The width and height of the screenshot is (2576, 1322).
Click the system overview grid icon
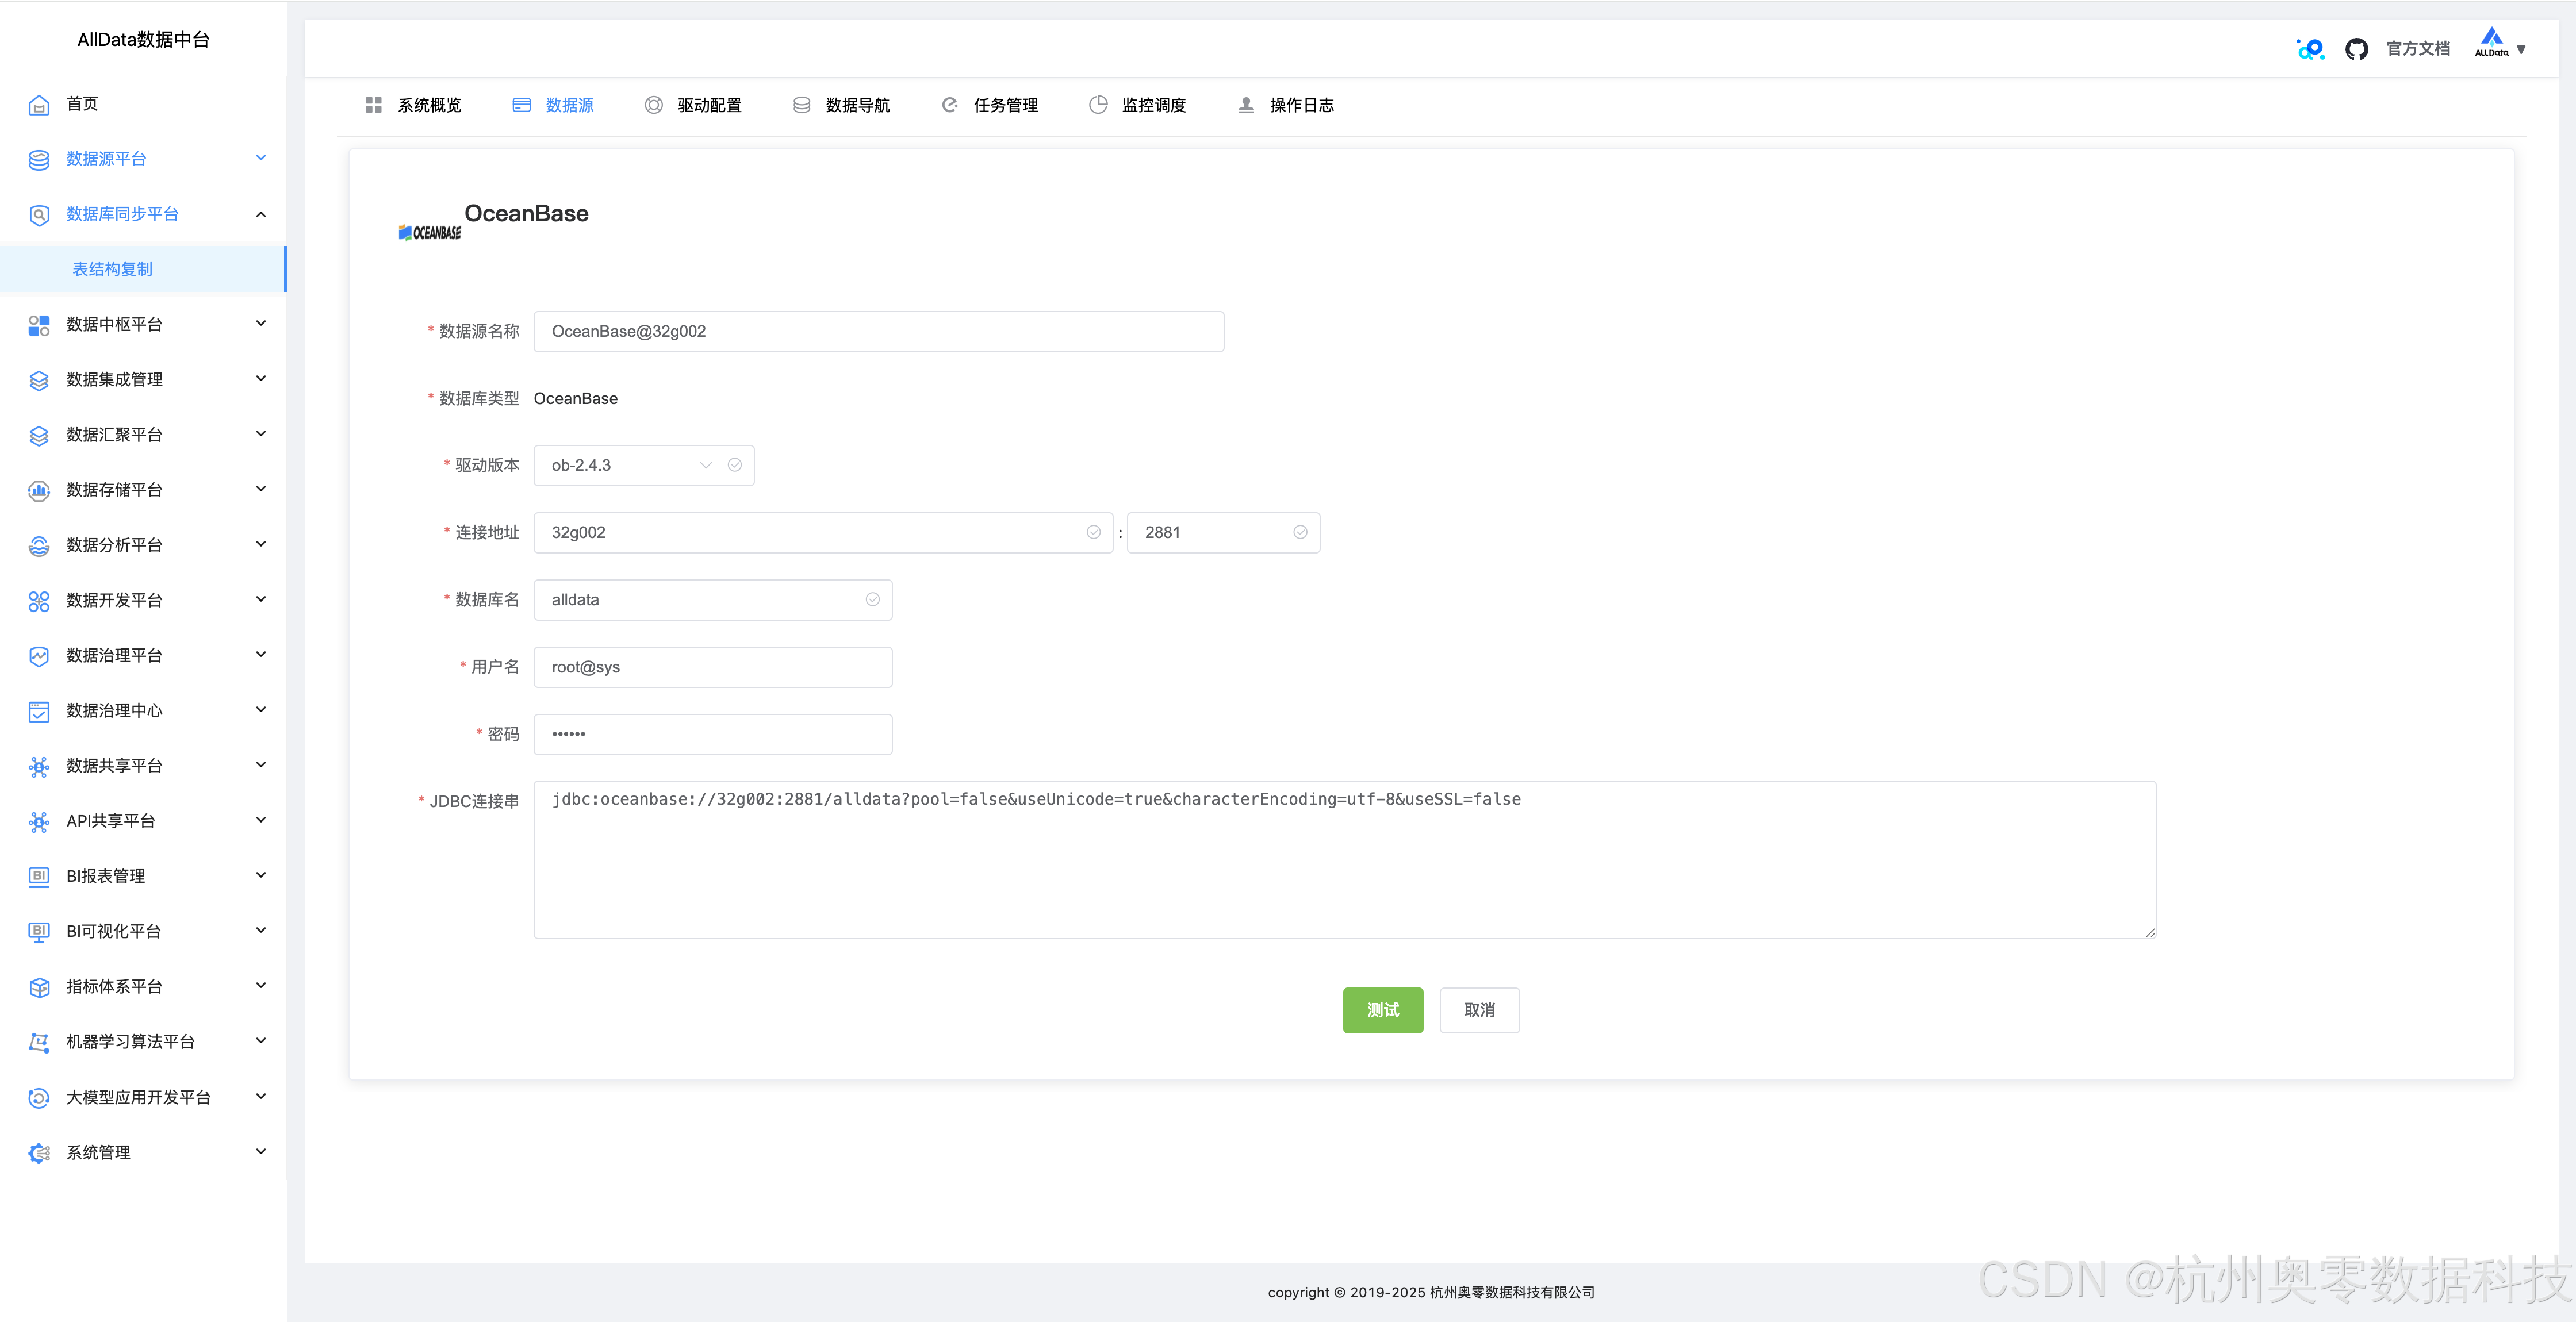pyautogui.click(x=374, y=105)
